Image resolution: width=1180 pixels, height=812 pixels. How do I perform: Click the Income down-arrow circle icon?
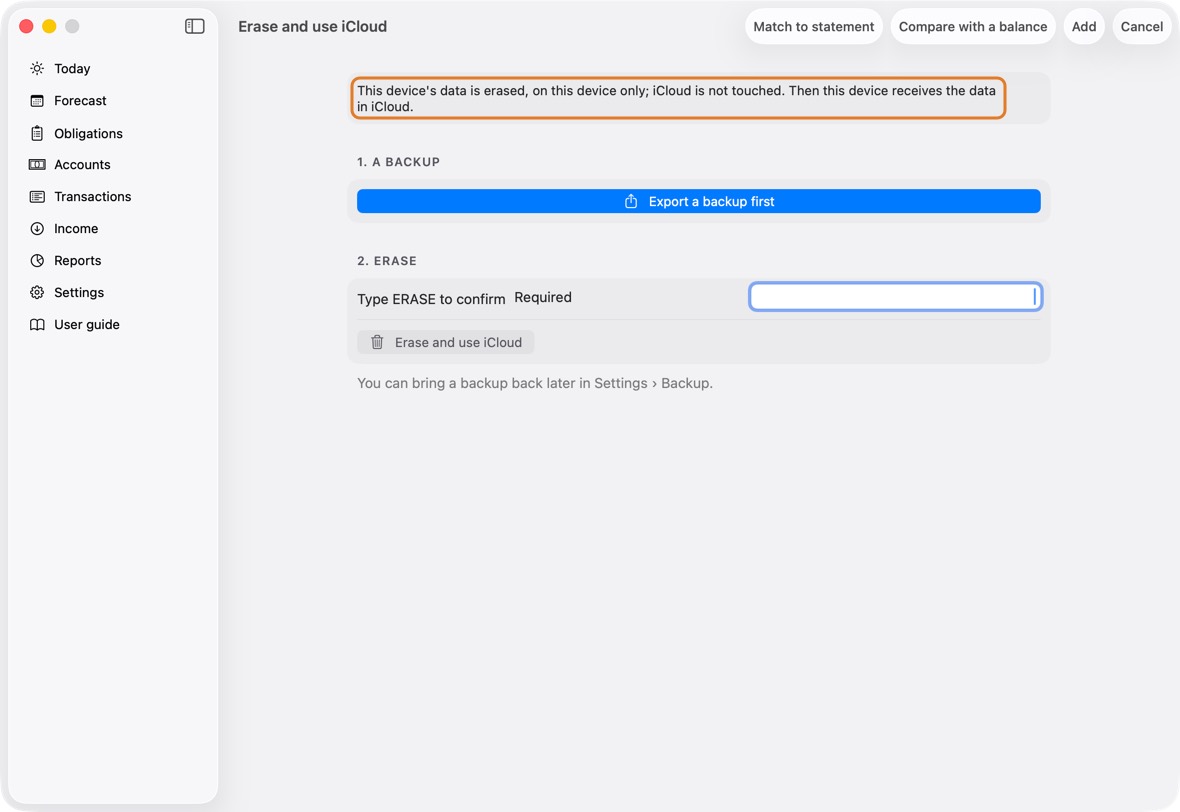[x=37, y=229]
